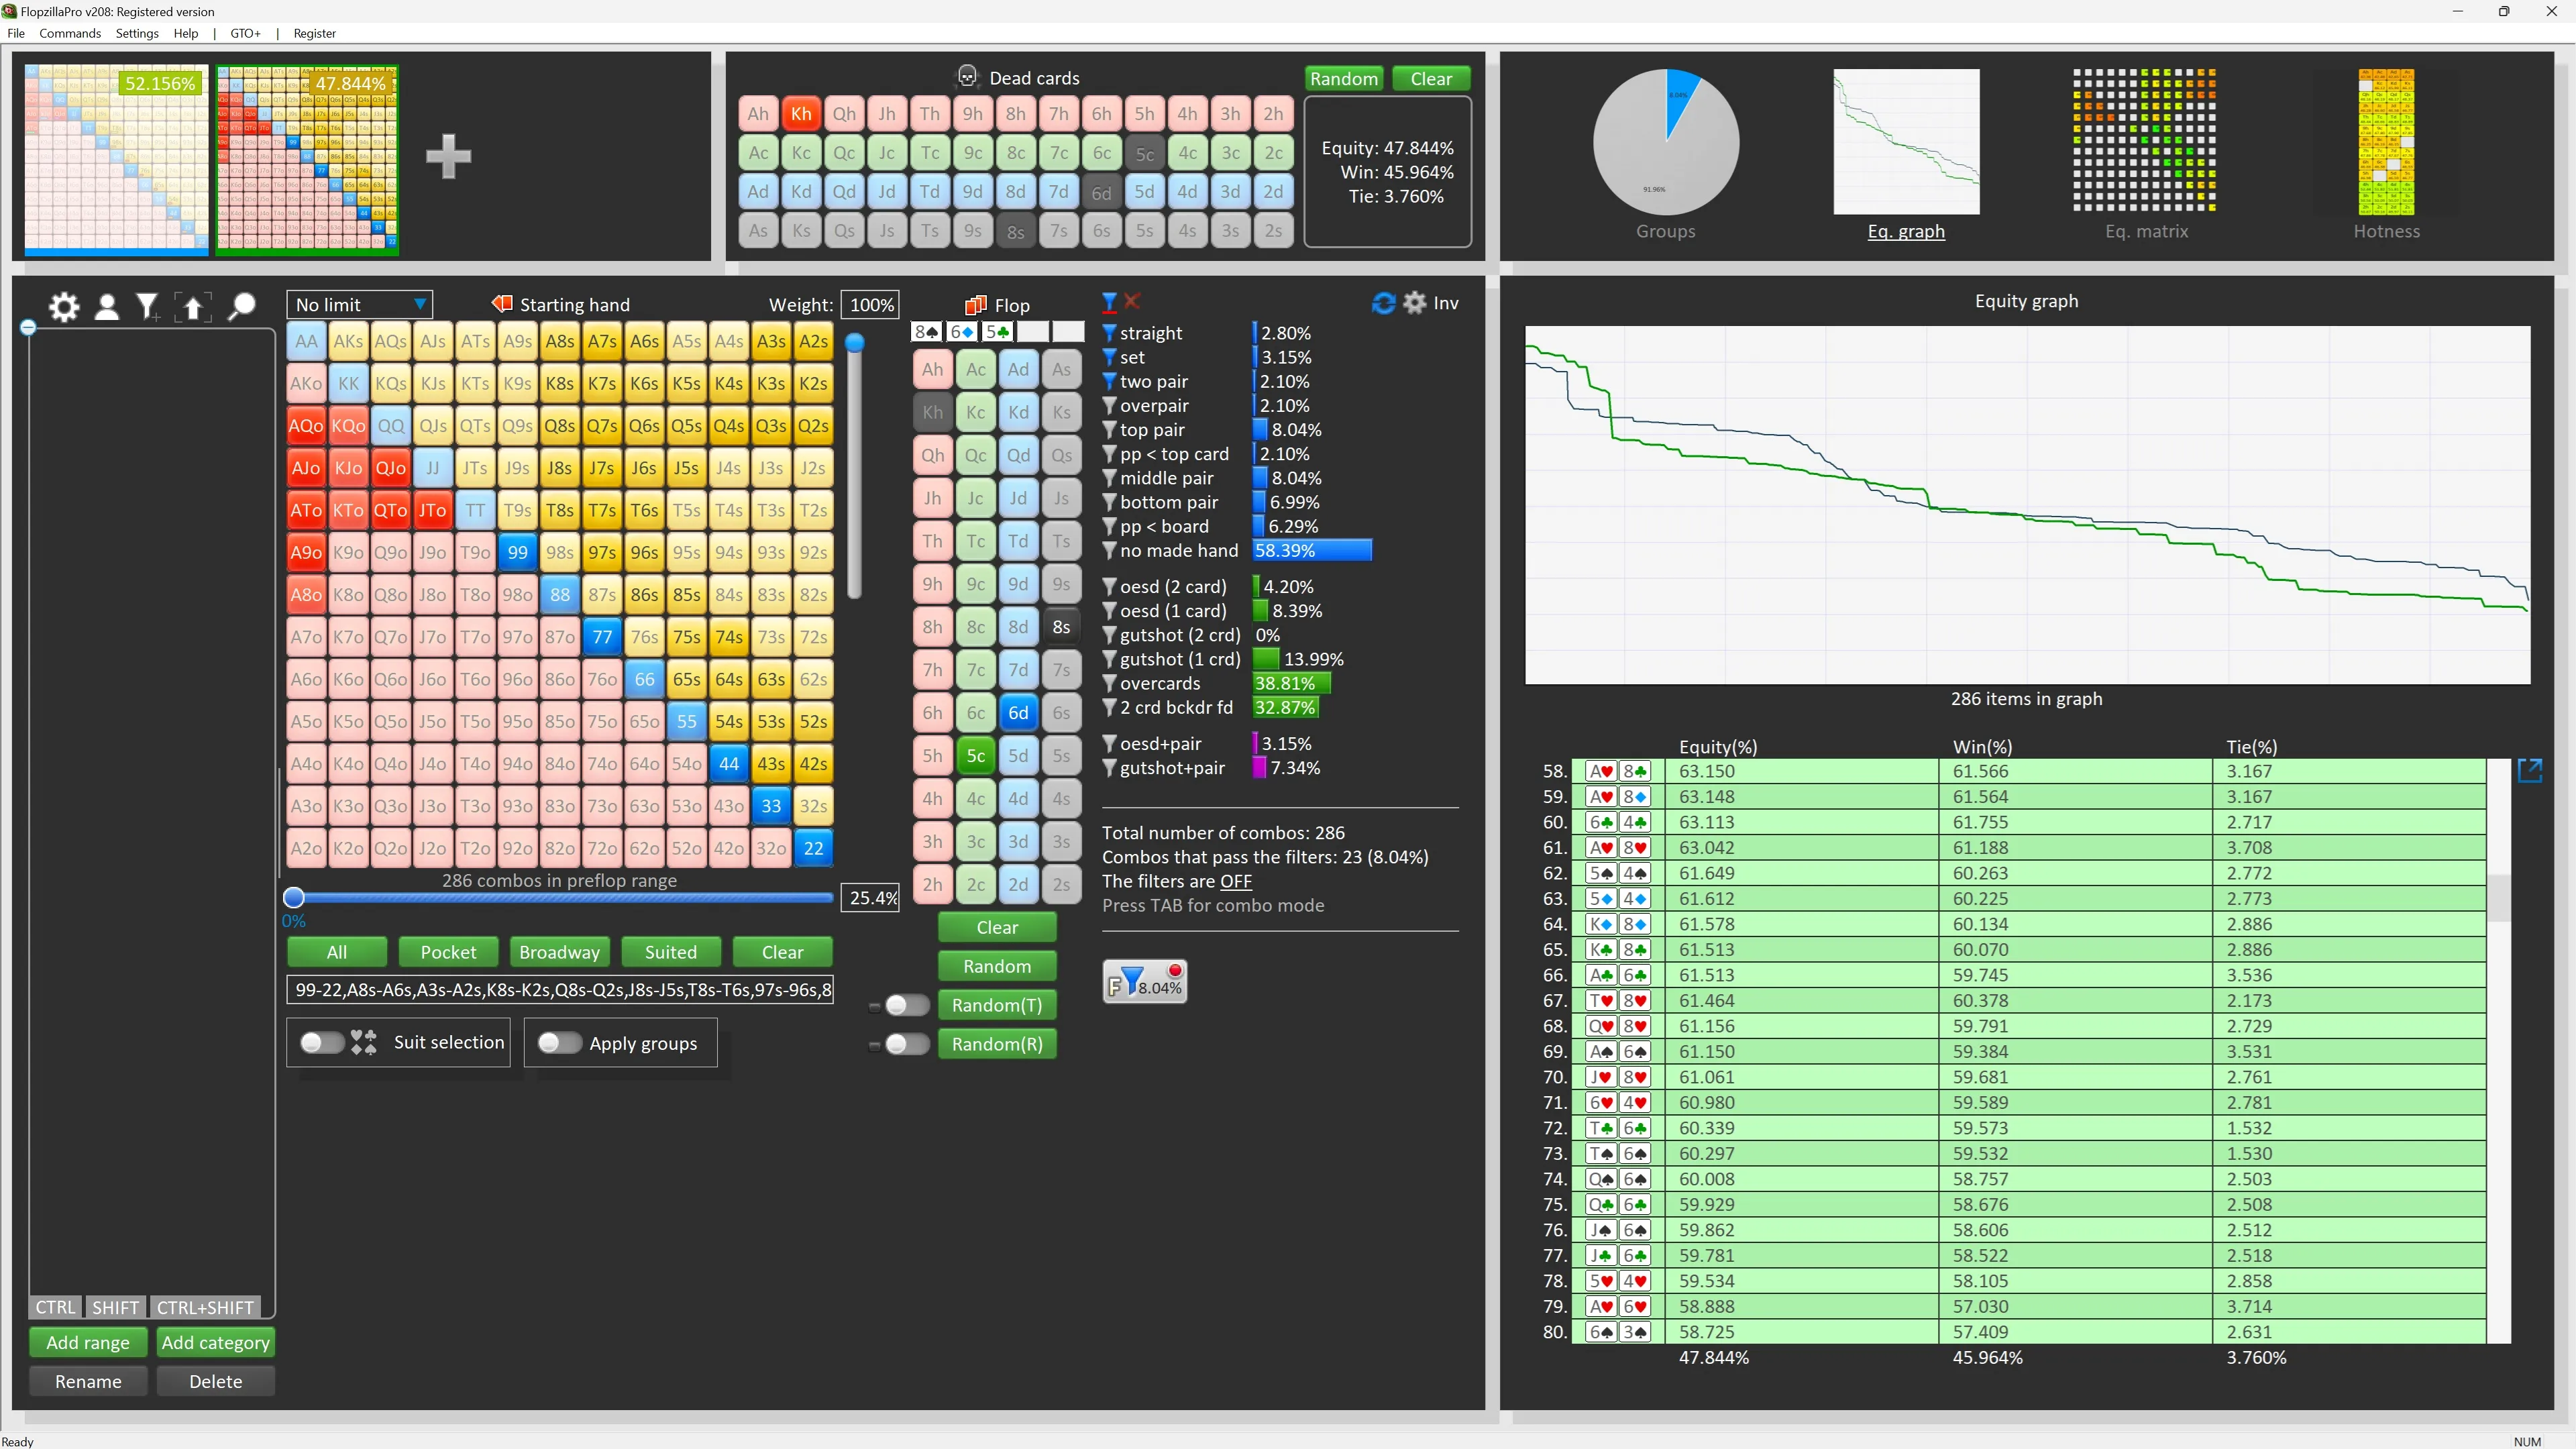
Task: Toggle flop card 6d in board selector
Action: click(x=1018, y=713)
